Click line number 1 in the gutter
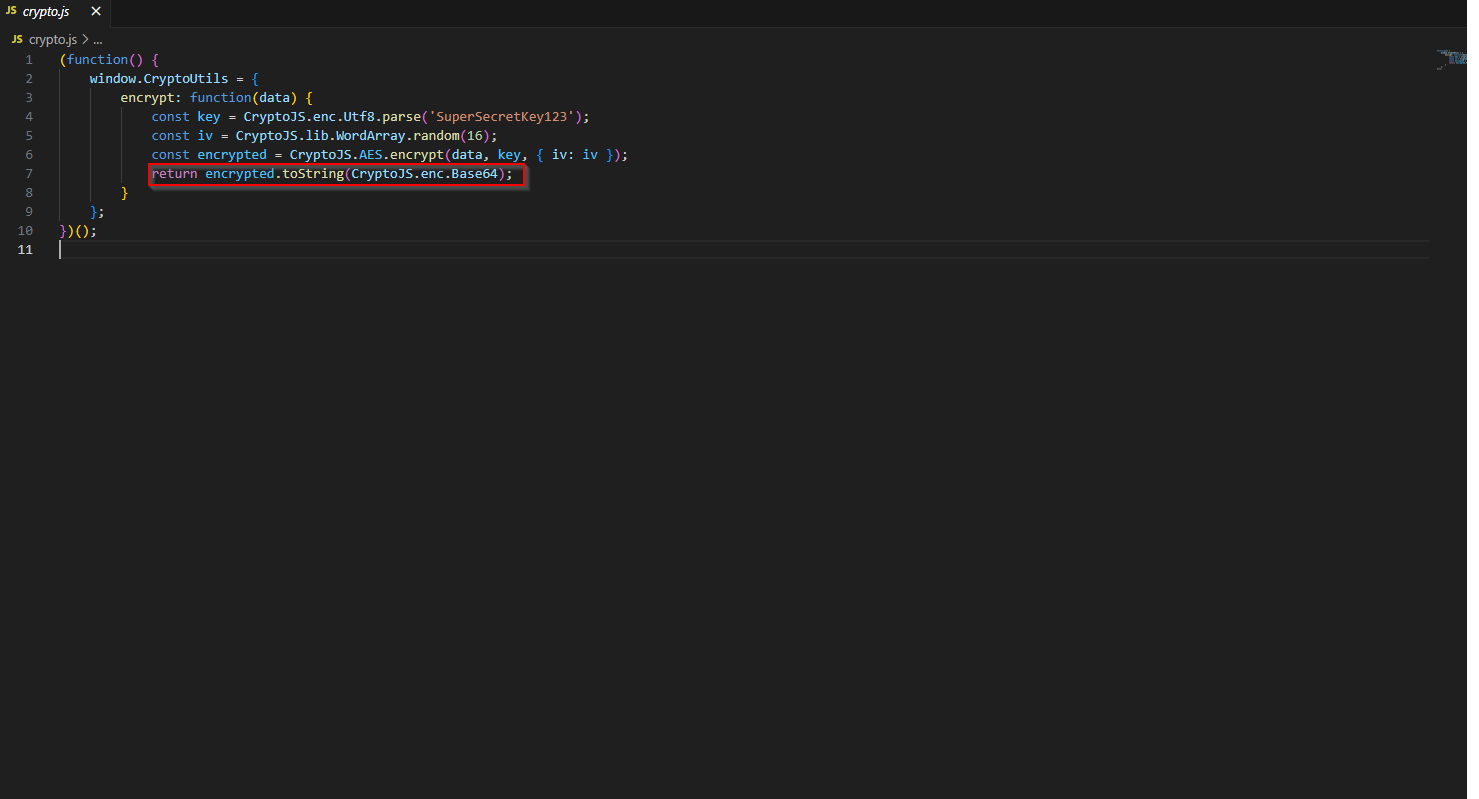The width and height of the screenshot is (1479, 799). [x=29, y=60]
